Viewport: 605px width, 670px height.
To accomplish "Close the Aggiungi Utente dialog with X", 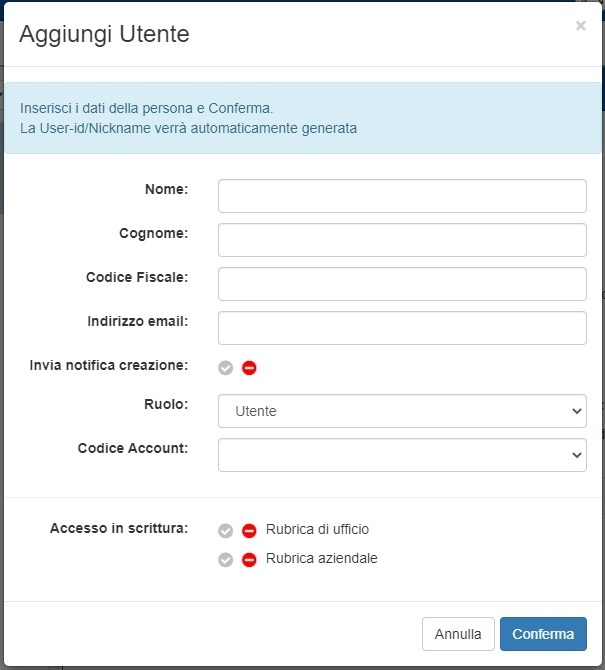I will point(581,27).
